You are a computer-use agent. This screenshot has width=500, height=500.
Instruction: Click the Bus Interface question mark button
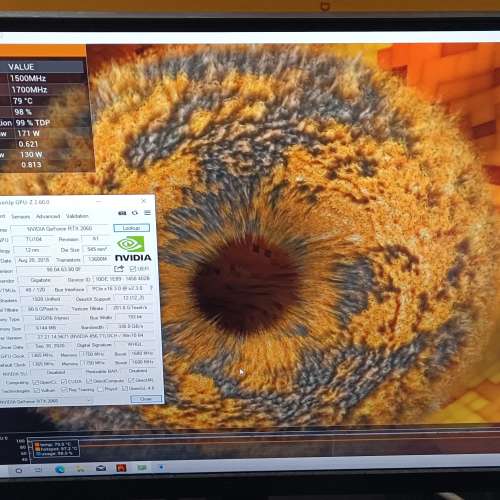click(x=151, y=287)
